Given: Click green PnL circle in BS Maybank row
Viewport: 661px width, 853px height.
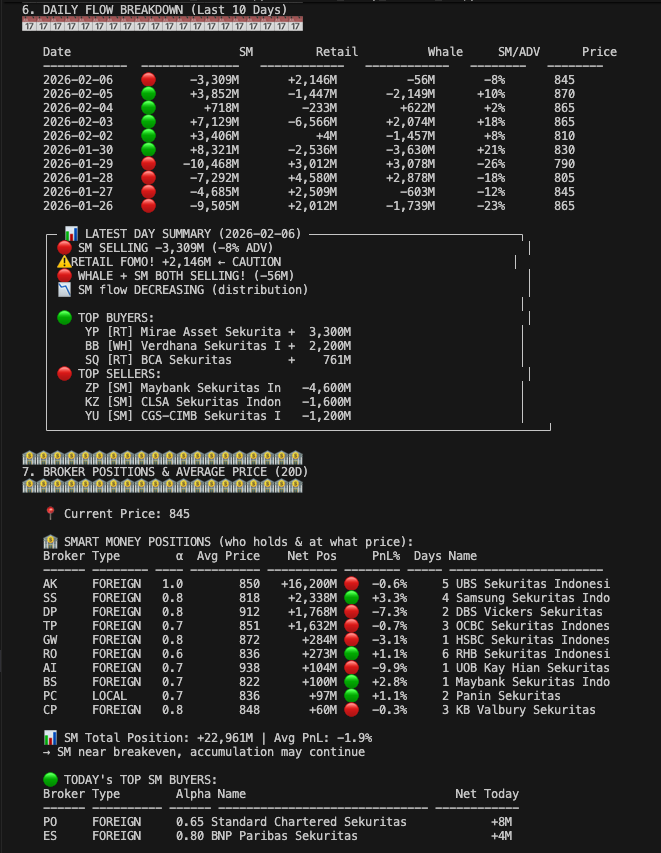Looking at the screenshot, I should [351, 682].
